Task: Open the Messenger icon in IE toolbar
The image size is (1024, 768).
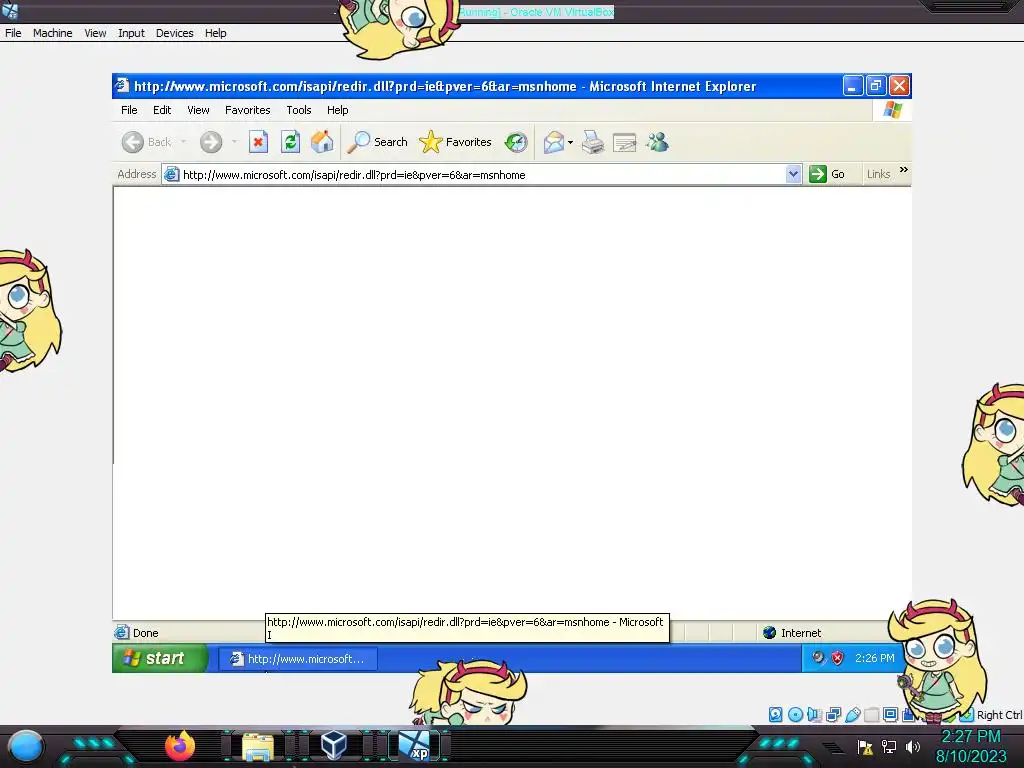Action: pos(658,142)
